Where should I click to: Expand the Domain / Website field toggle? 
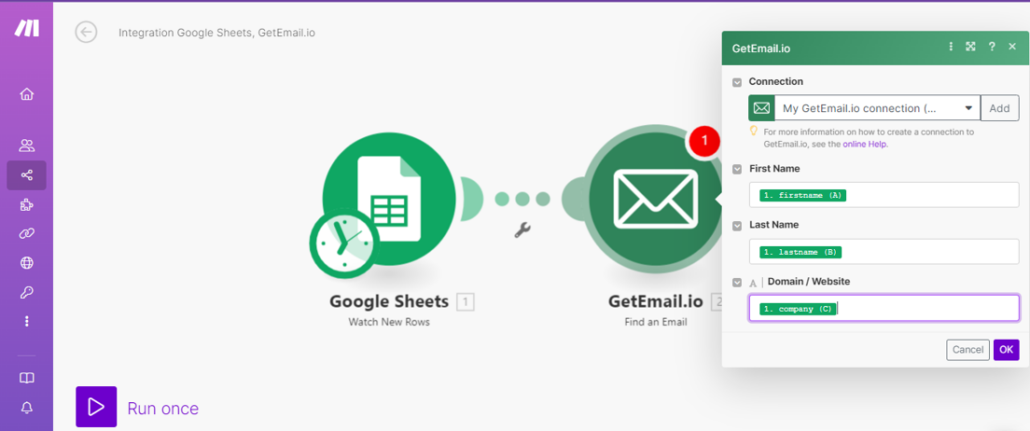[738, 283]
